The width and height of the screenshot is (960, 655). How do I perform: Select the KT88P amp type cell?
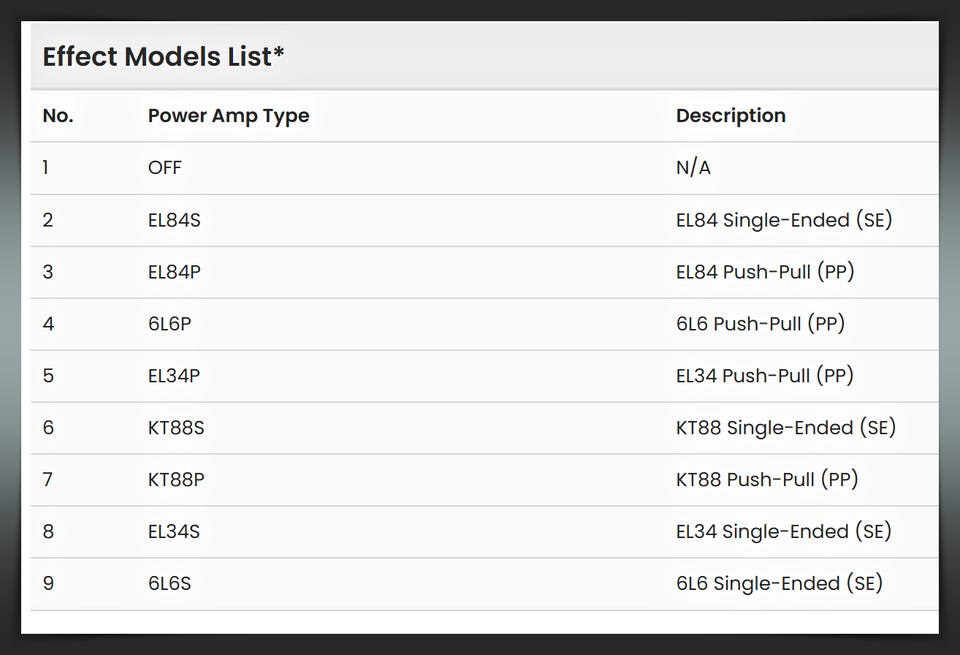pyautogui.click(x=176, y=480)
